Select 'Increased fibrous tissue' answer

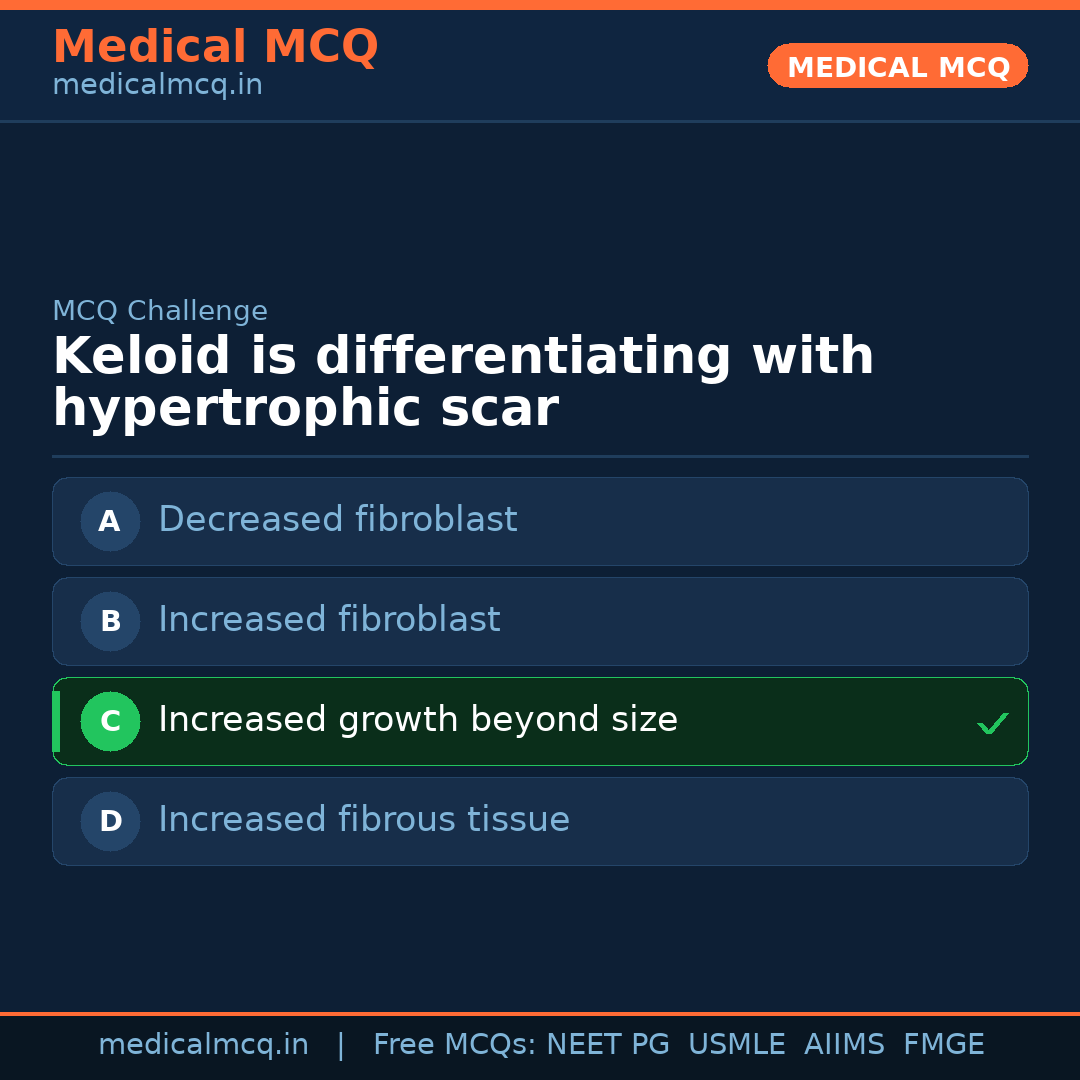tap(364, 820)
